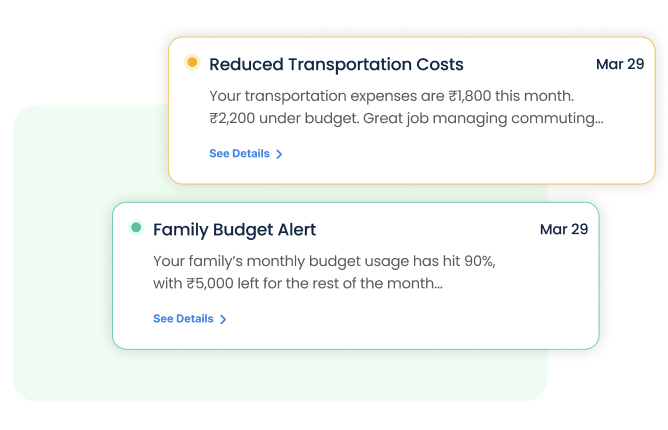Click the green status dot on Family Budget Alert
The width and height of the screenshot is (668, 430).
pyautogui.click(x=136, y=228)
